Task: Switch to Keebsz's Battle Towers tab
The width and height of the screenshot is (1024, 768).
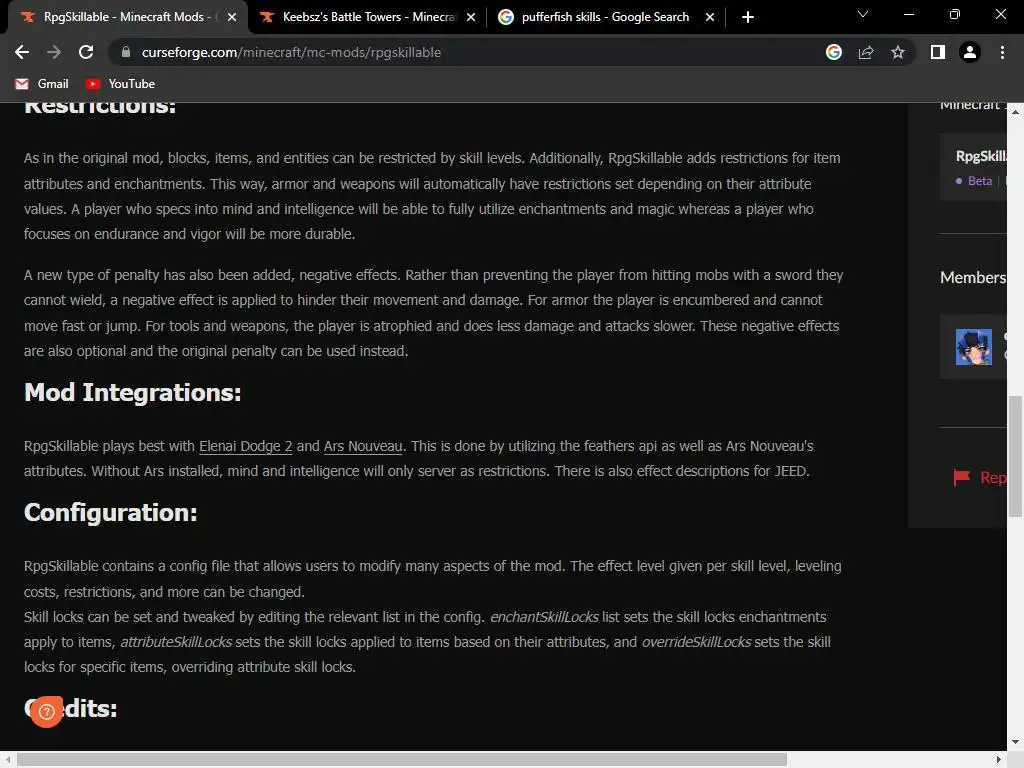Action: pos(368,17)
